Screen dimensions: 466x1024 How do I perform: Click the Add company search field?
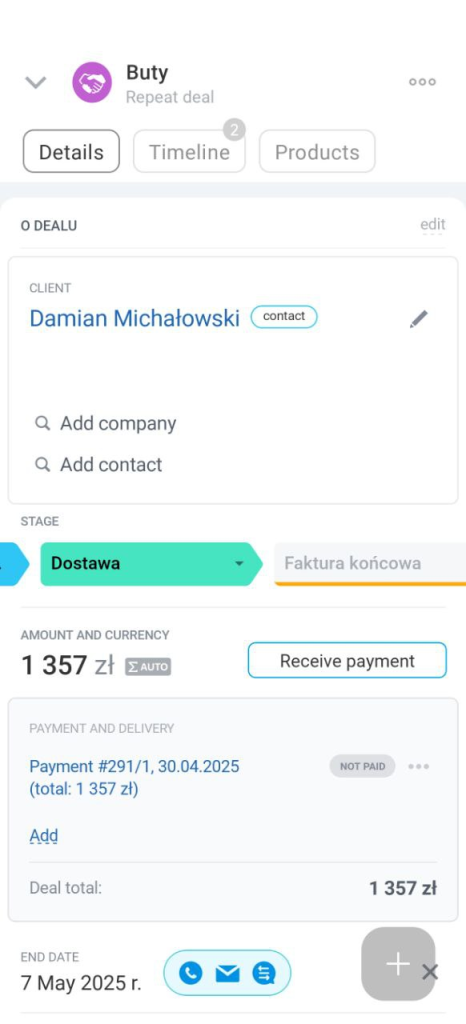pyautogui.click(x=106, y=423)
